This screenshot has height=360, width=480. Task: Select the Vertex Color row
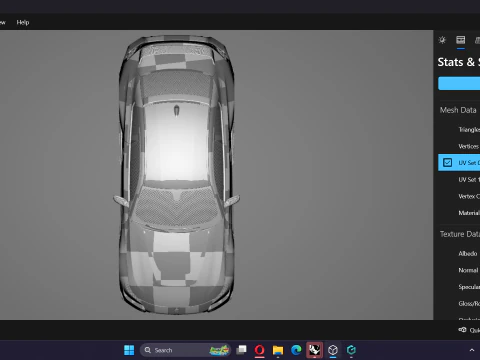pos(459,196)
